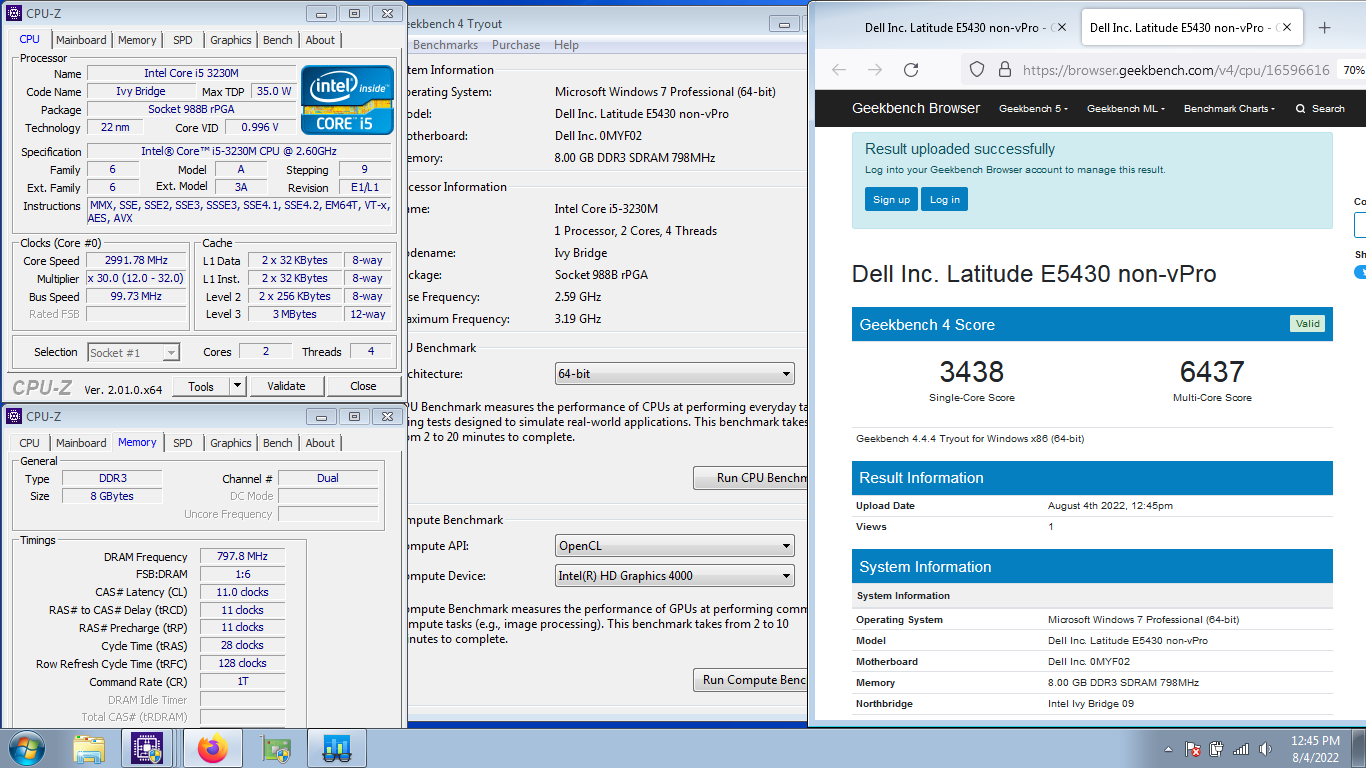Click Run CPU Benchmark button

coord(750,478)
